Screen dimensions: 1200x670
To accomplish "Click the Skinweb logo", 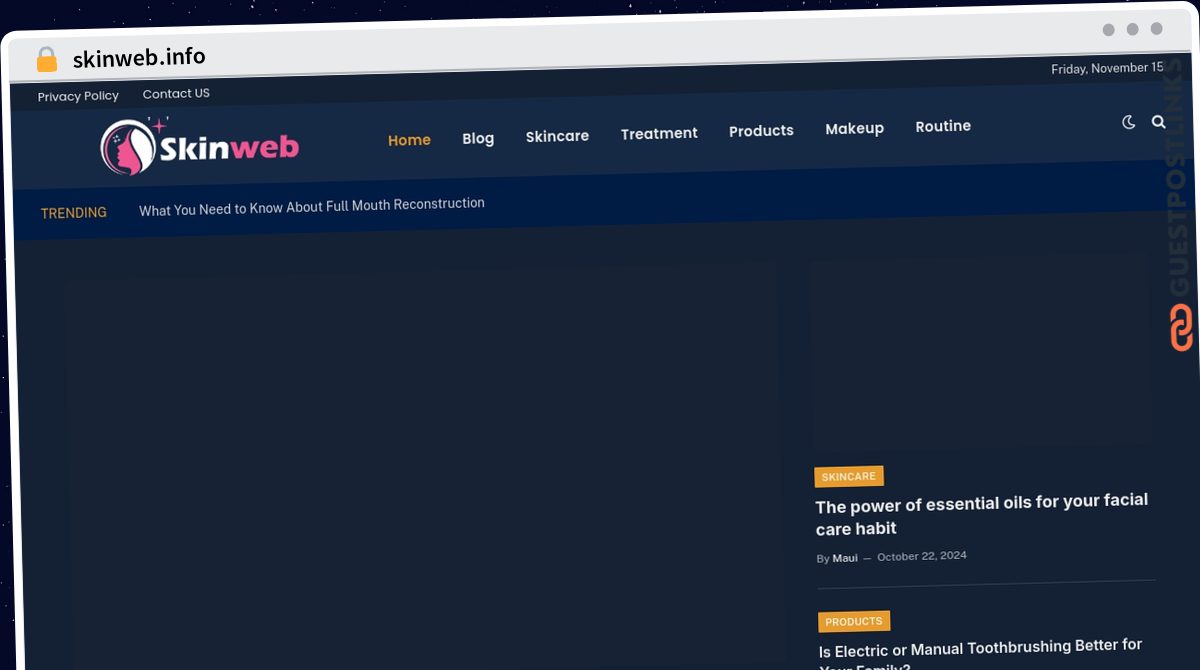I will tap(200, 148).
